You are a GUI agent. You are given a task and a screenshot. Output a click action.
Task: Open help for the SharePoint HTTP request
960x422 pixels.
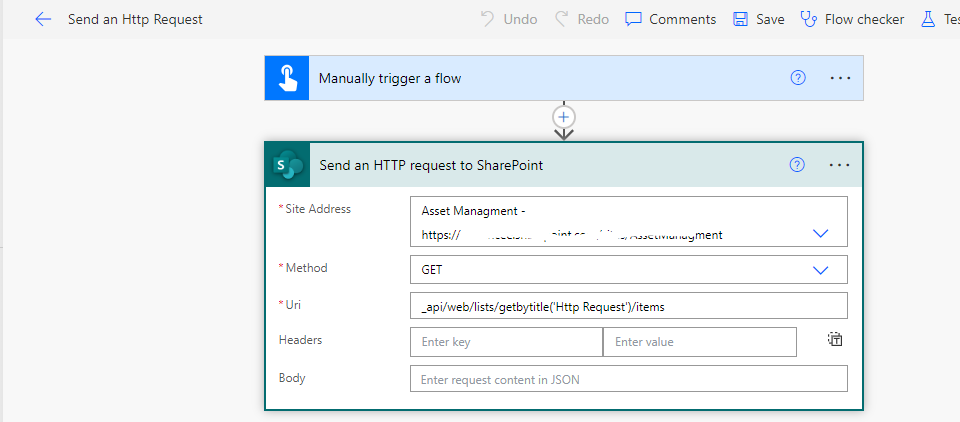797,165
